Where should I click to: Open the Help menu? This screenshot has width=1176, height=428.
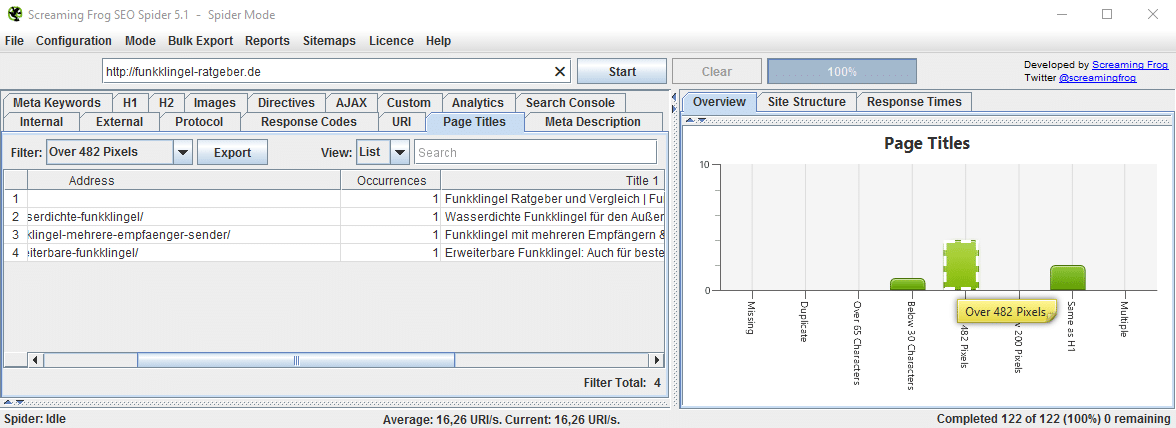point(439,41)
